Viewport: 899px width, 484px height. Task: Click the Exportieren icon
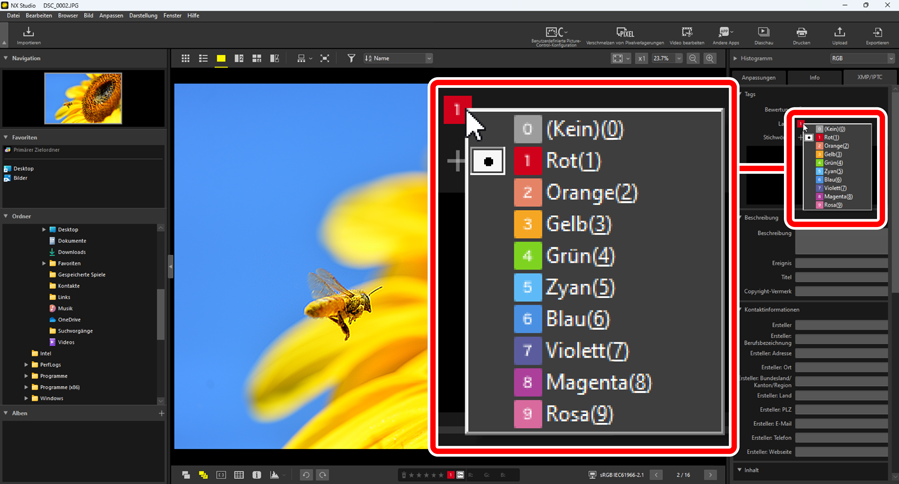click(877, 35)
